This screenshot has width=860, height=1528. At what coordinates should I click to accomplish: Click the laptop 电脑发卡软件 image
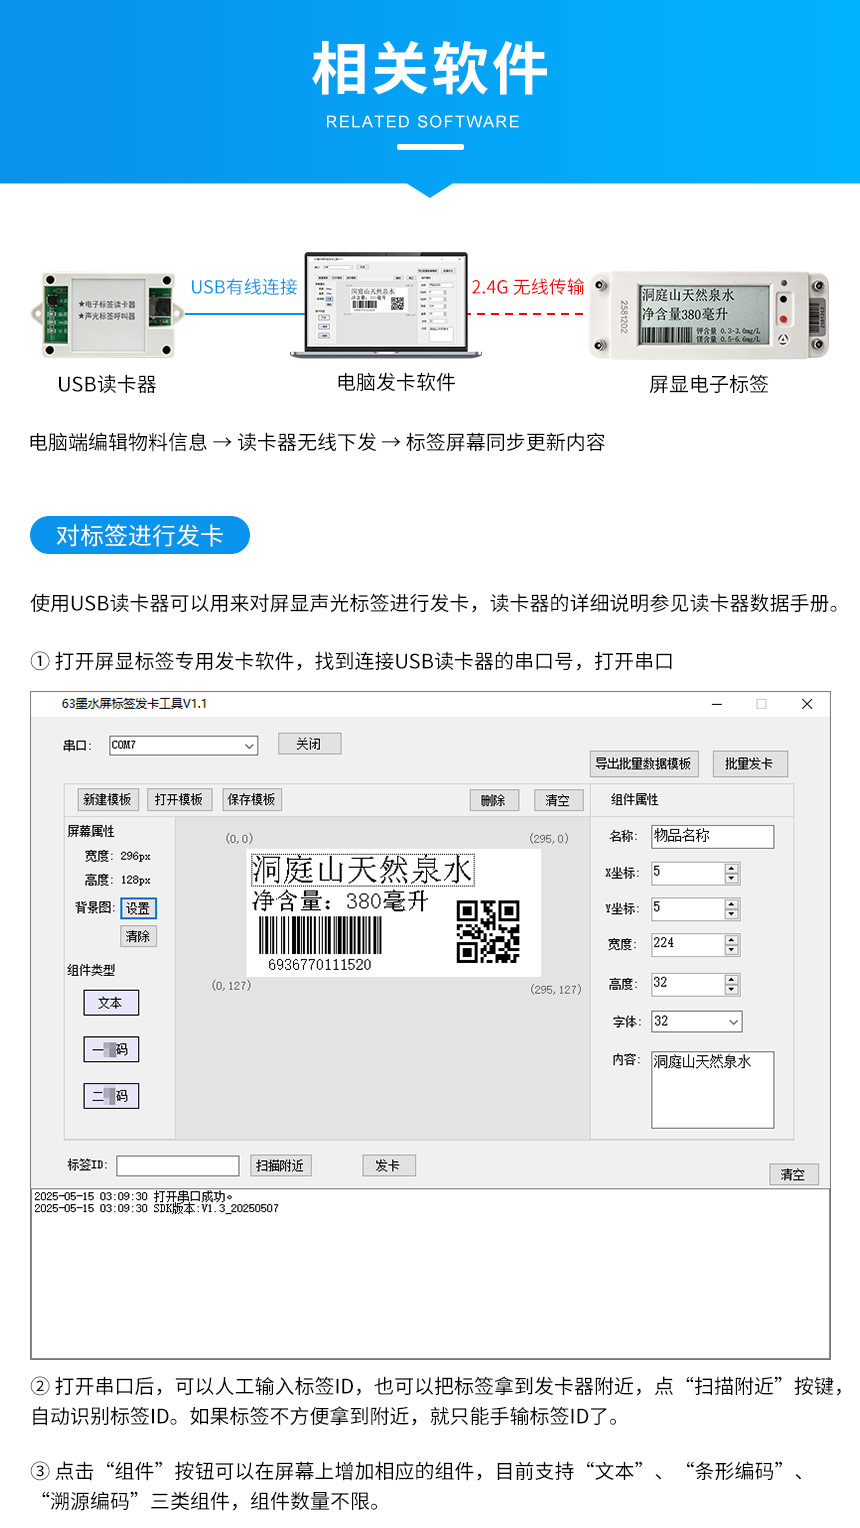pyautogui.click(x=386, y=306)
